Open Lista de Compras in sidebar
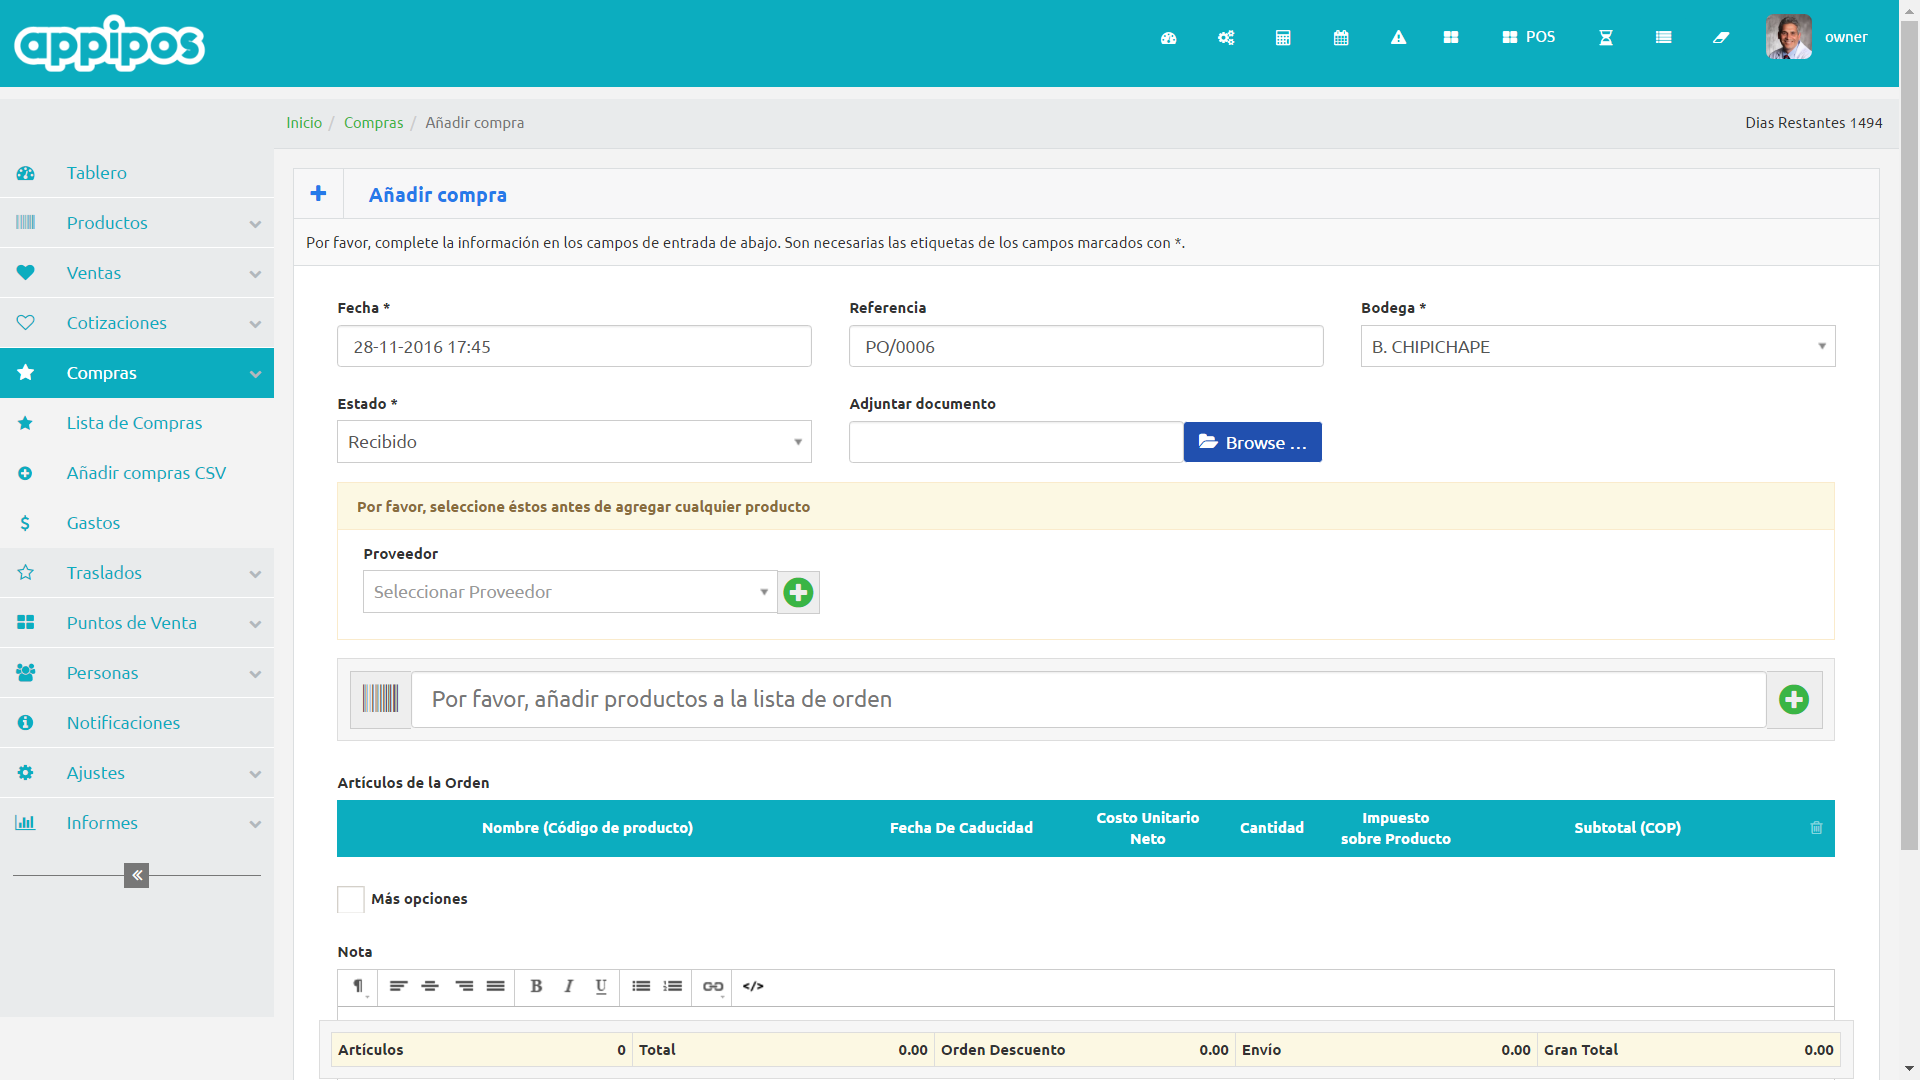The height and width of the screenshot is (1080, 1920). click(x=134, y=423)
